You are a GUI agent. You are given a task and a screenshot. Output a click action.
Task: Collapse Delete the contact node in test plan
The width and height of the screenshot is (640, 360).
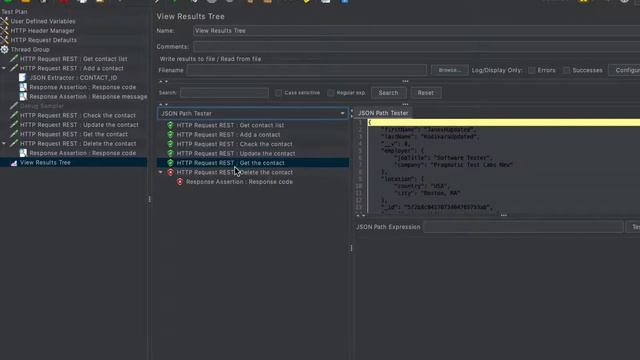point(4,143)
